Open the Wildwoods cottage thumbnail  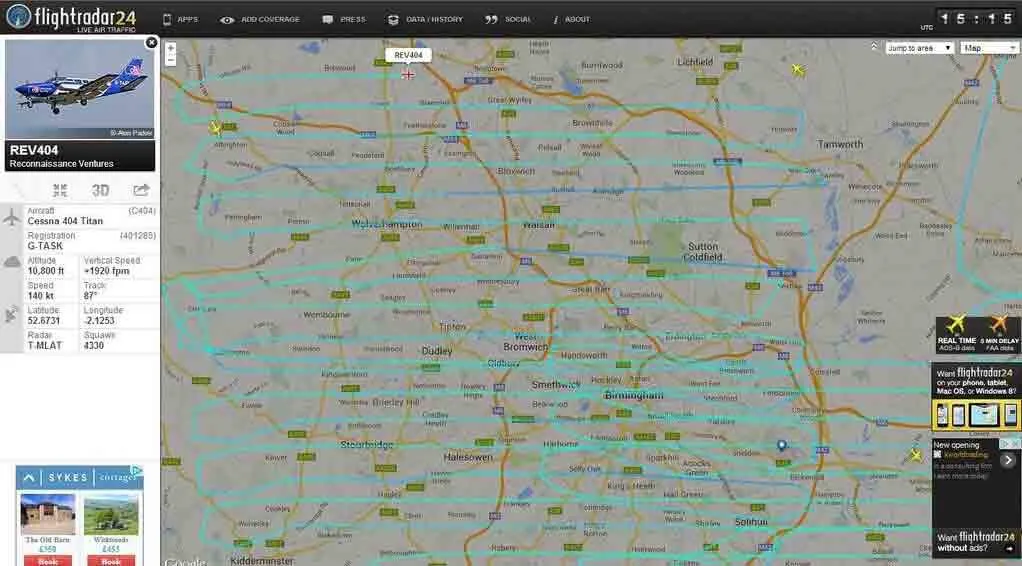point(111,514)
